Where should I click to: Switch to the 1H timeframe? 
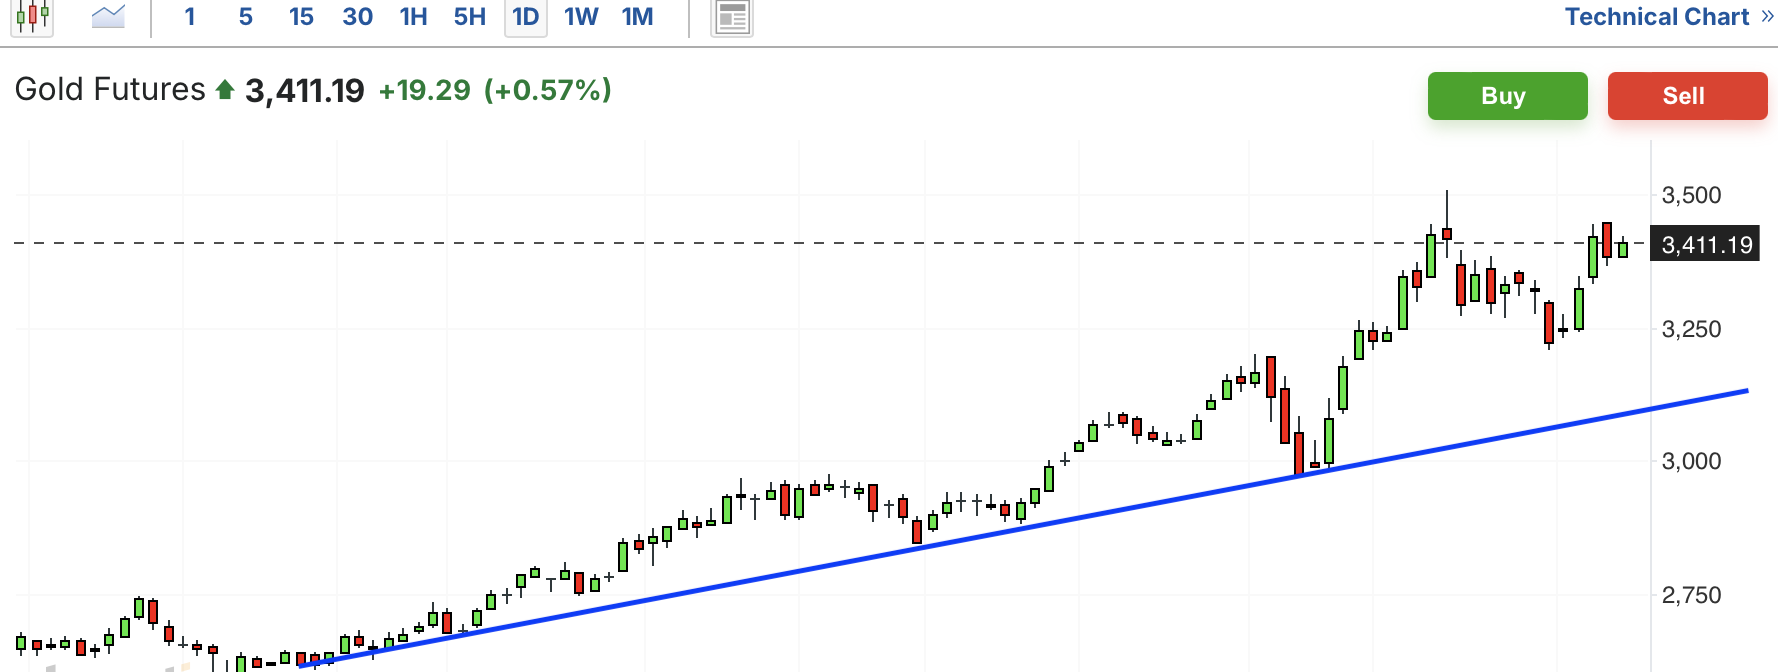tap(413, 17)
